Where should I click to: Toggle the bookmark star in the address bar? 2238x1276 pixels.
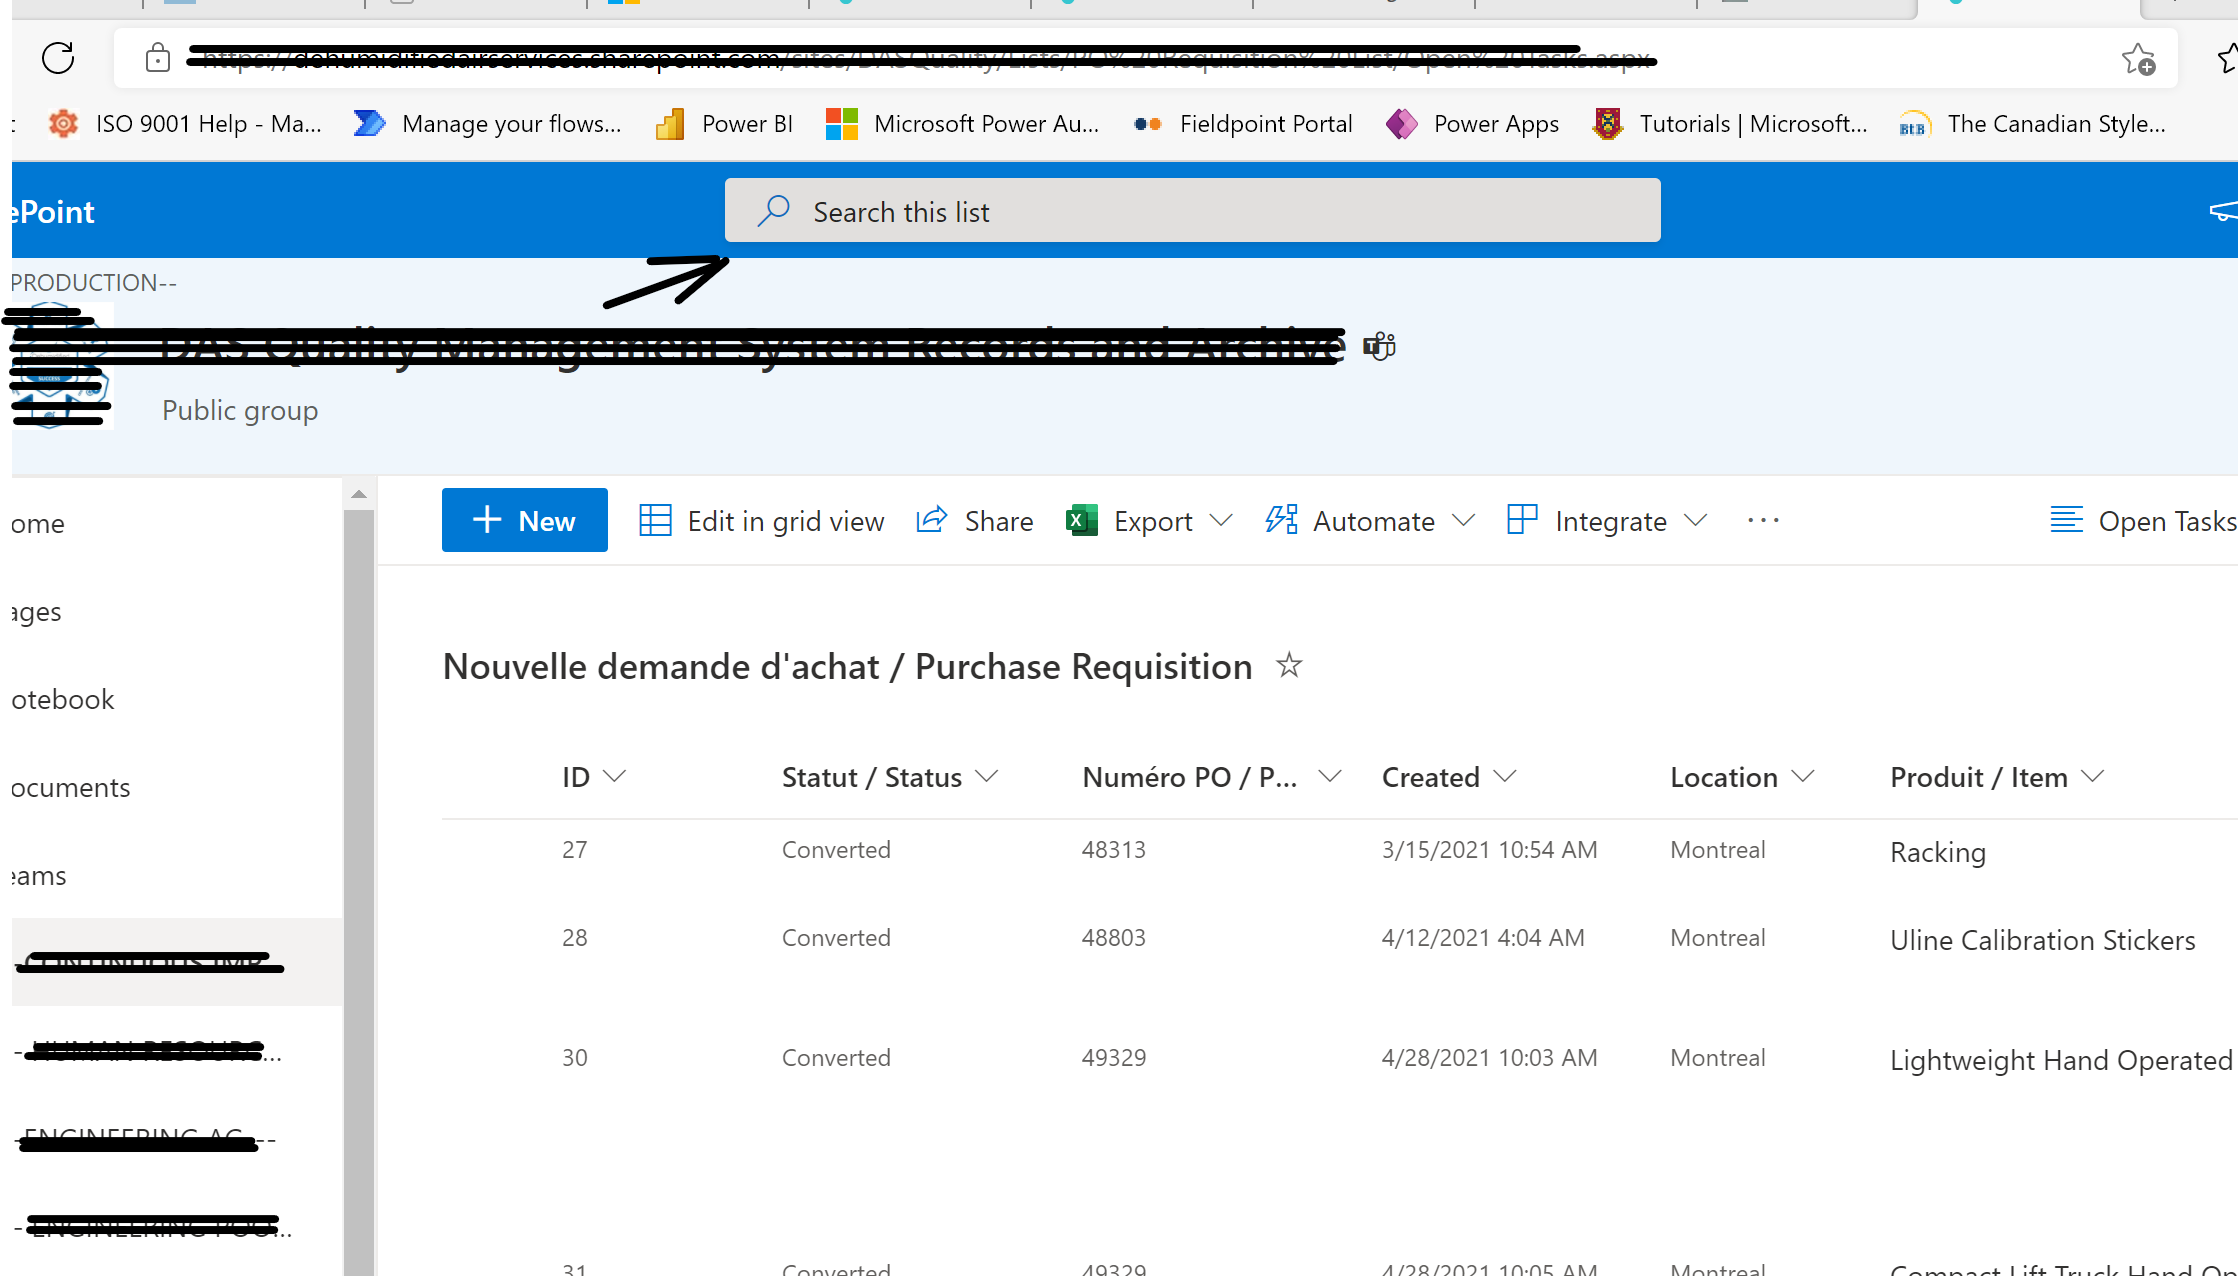click(x=2137, y=58)
